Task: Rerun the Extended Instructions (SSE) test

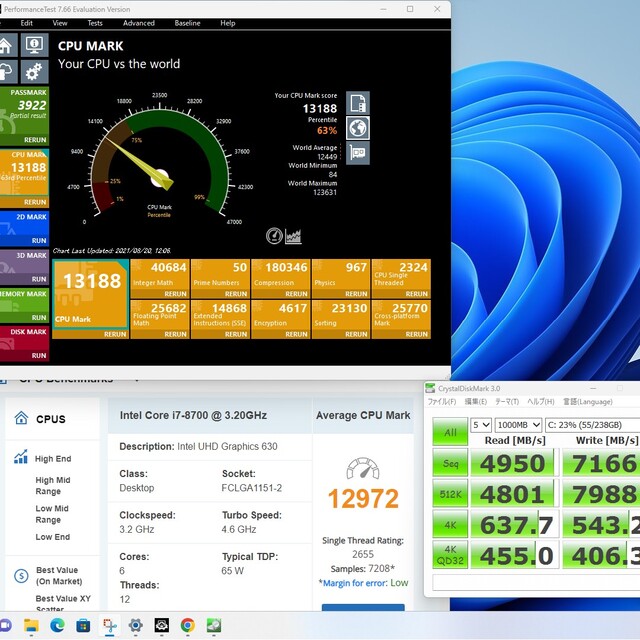Action: pos(236,334)
